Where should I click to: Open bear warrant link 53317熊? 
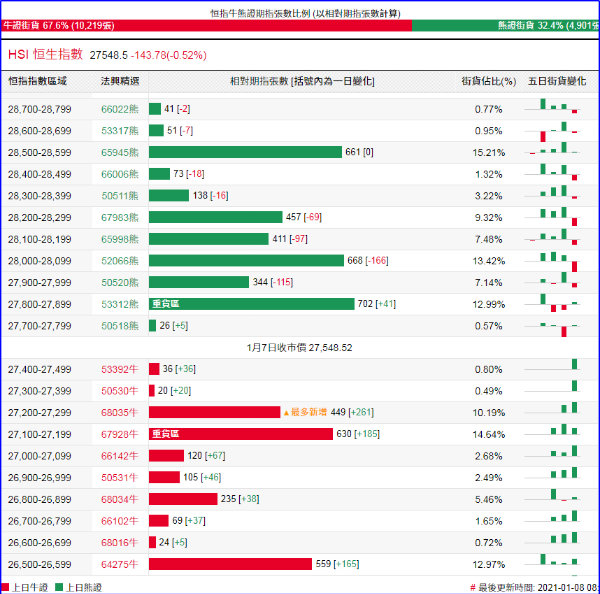click(120, 131)
